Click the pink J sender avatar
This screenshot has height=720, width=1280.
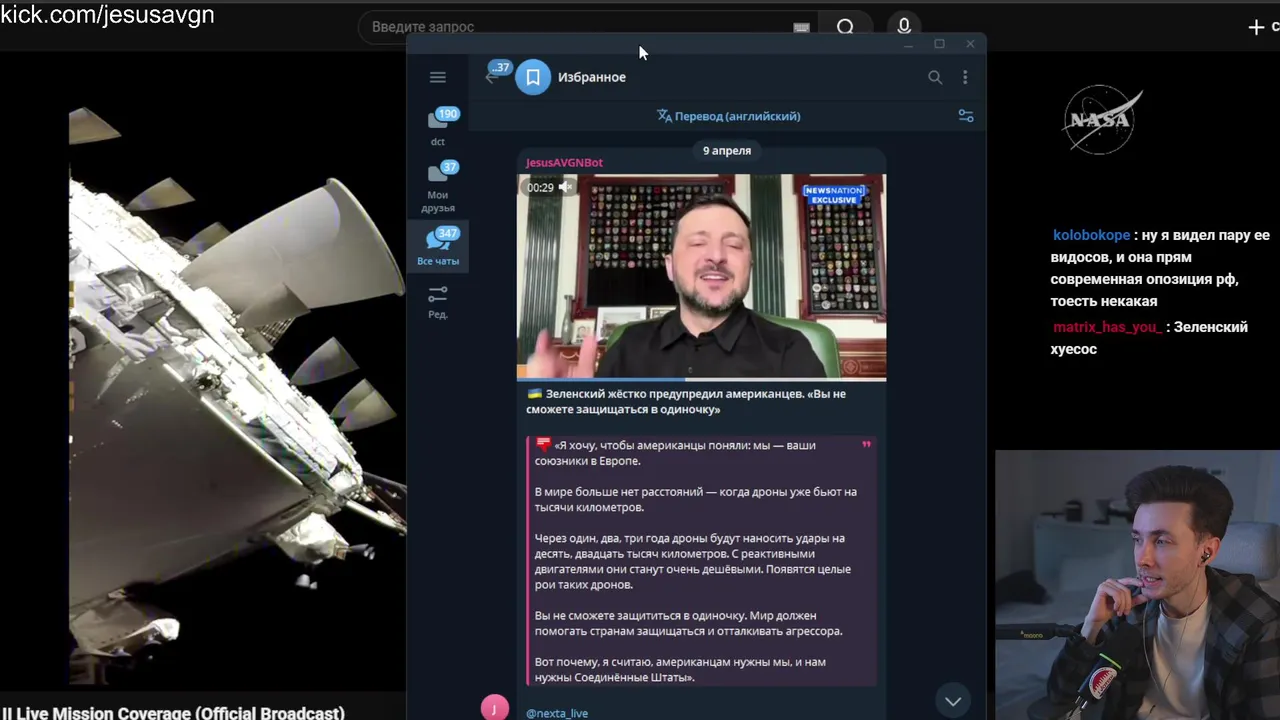495,708
